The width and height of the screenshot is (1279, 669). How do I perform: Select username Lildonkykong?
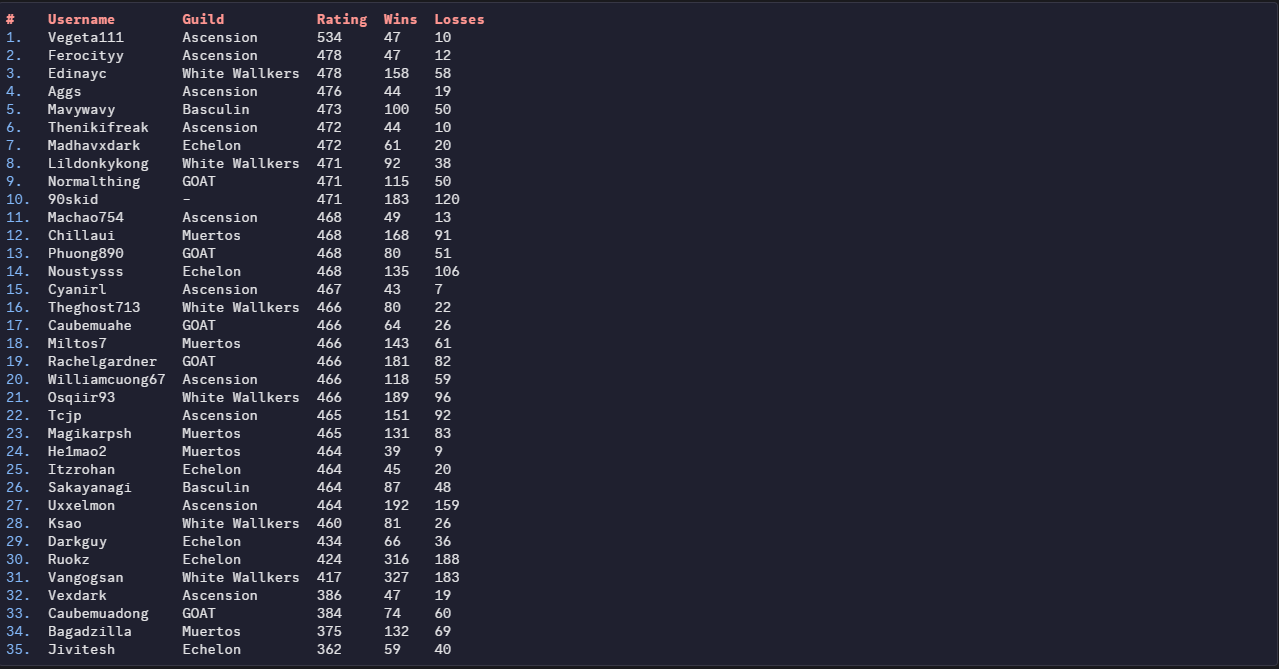(x=98, y=163)
